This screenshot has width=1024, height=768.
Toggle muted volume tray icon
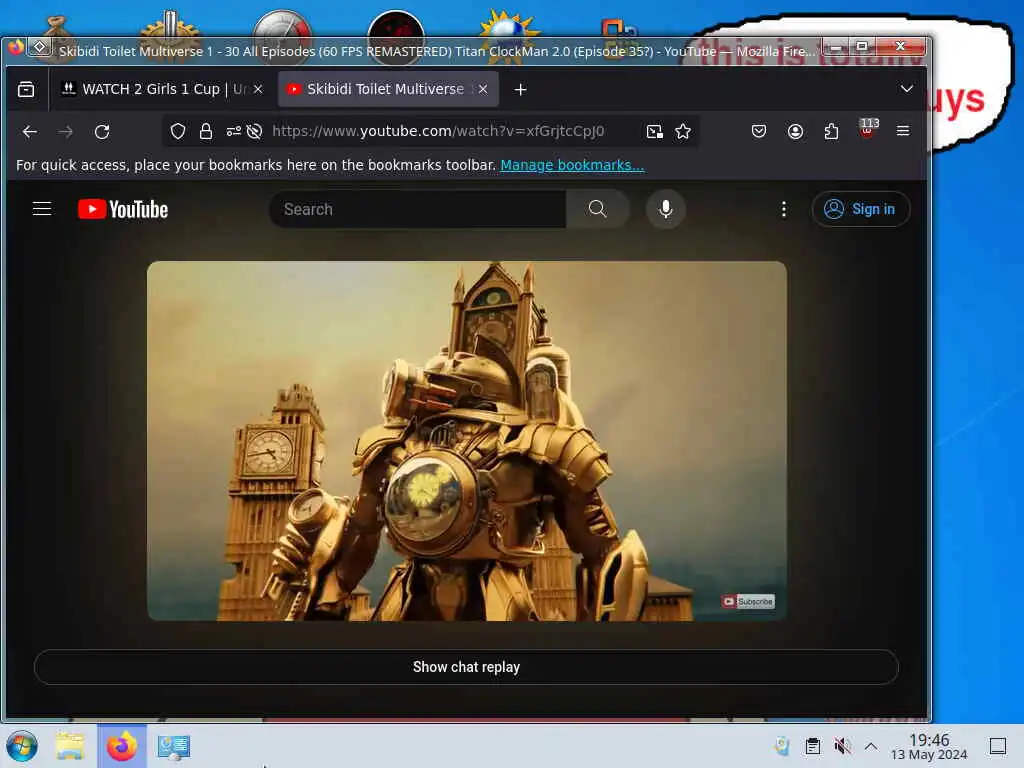point(842,746)
